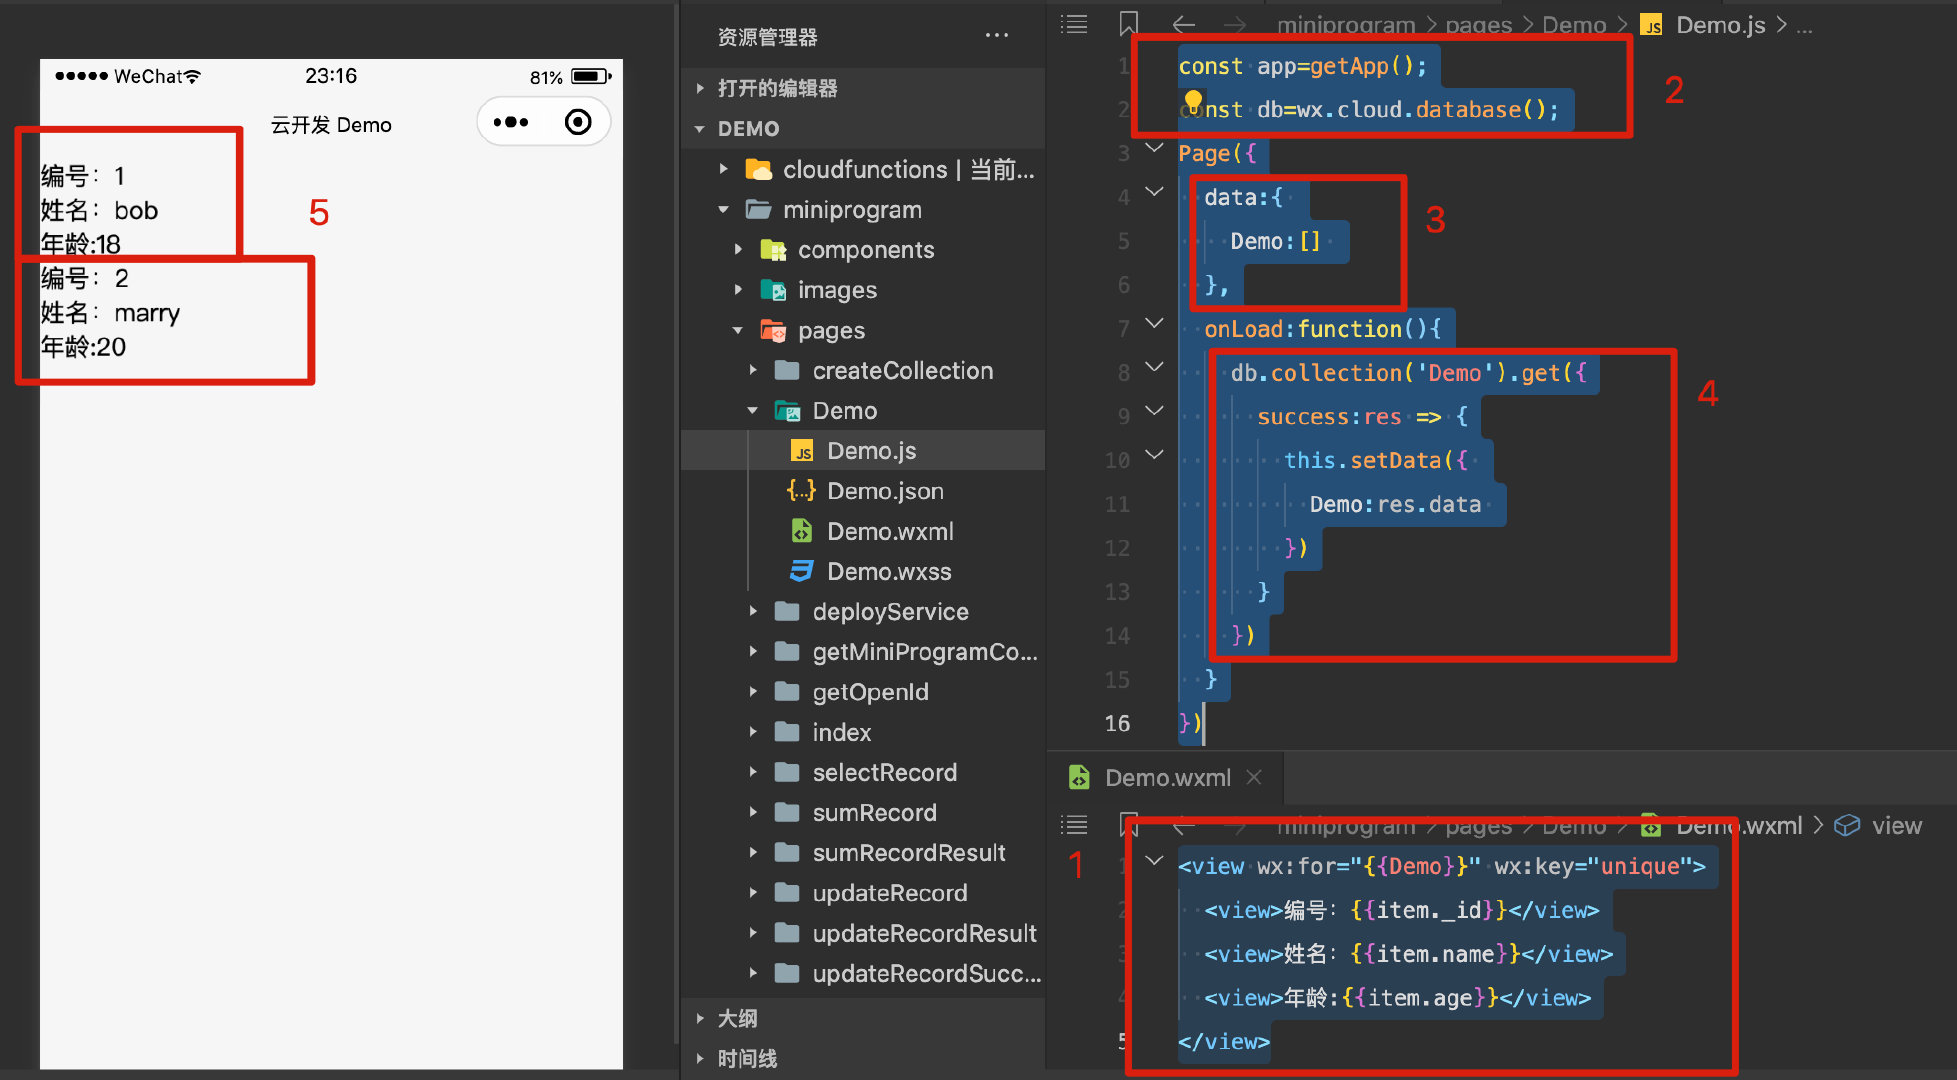1957x1080 pixels.
Task: Click the 姓名: marry text in simulator
Action: point(110,313)
